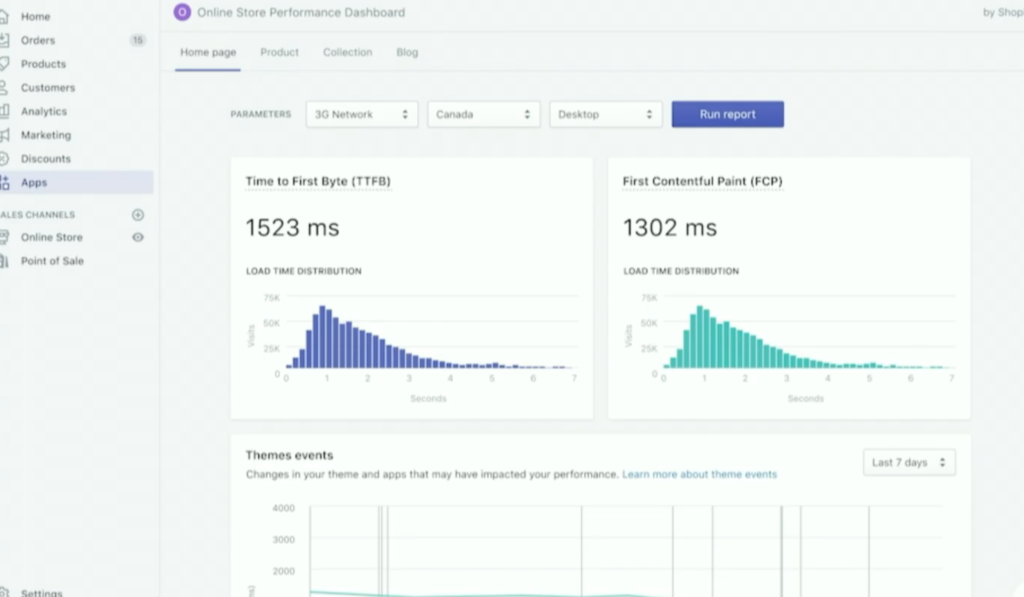
Task: Open the Marketing section
Action: [46, 135]
